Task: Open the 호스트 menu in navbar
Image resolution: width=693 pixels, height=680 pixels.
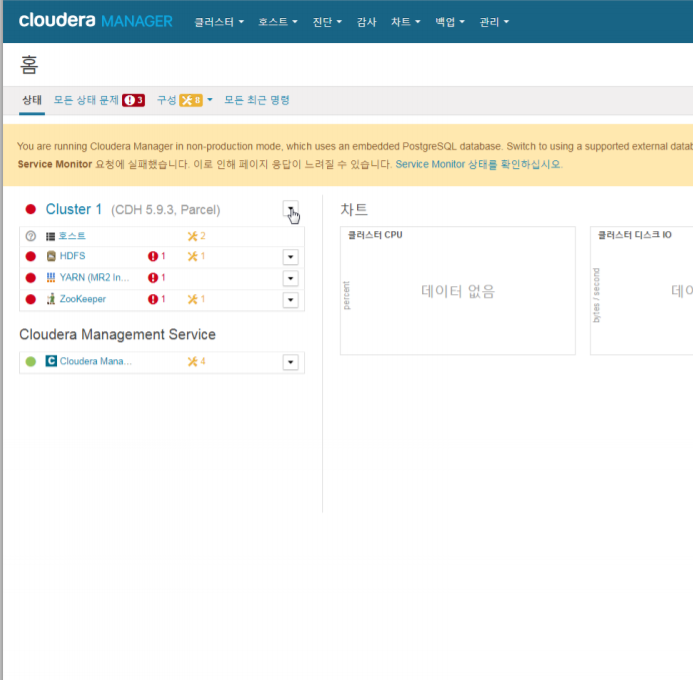Action: coord(278,22)
